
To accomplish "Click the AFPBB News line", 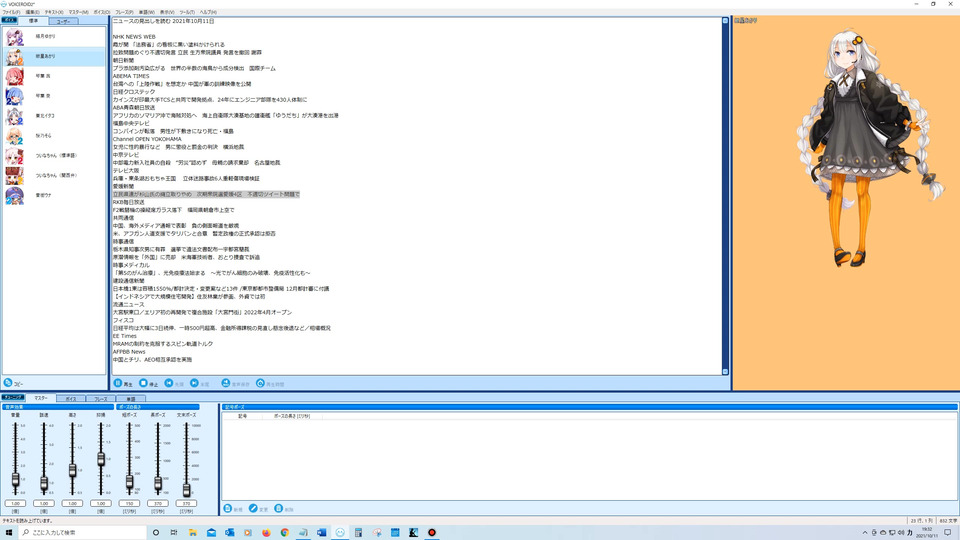I will tap(129, 352).
